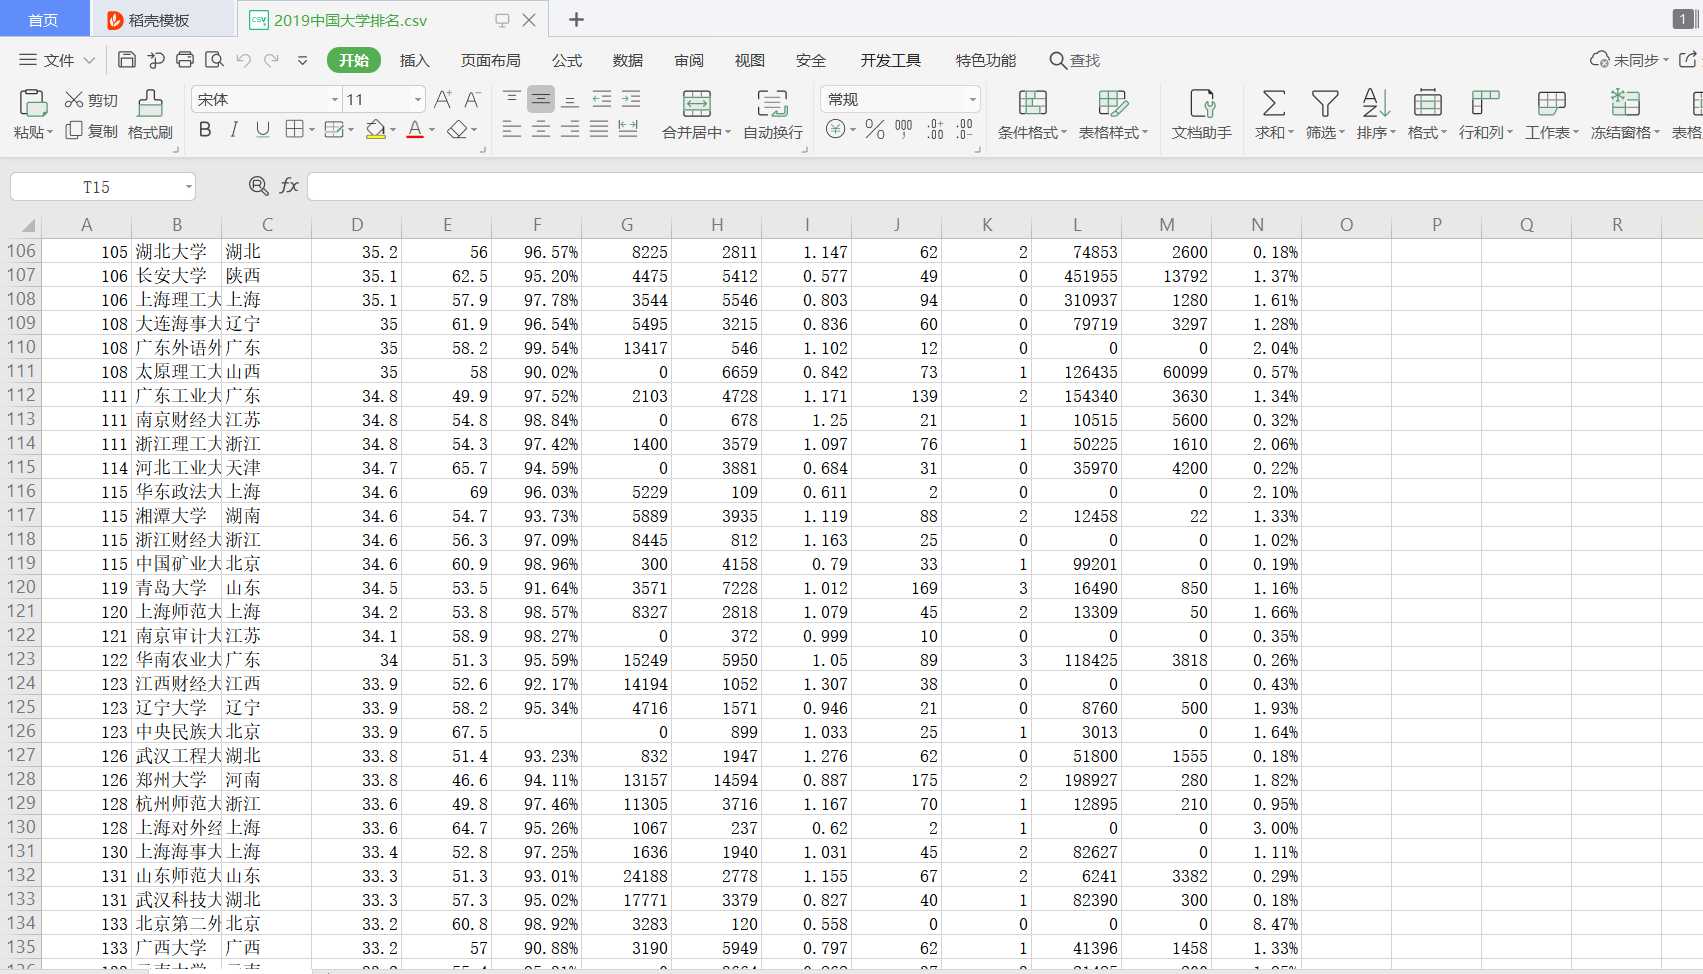The height and width of the screenshot is (974, 1703).
Task: Click the Paste (粘贴) icon
Action: coord(33,103)
